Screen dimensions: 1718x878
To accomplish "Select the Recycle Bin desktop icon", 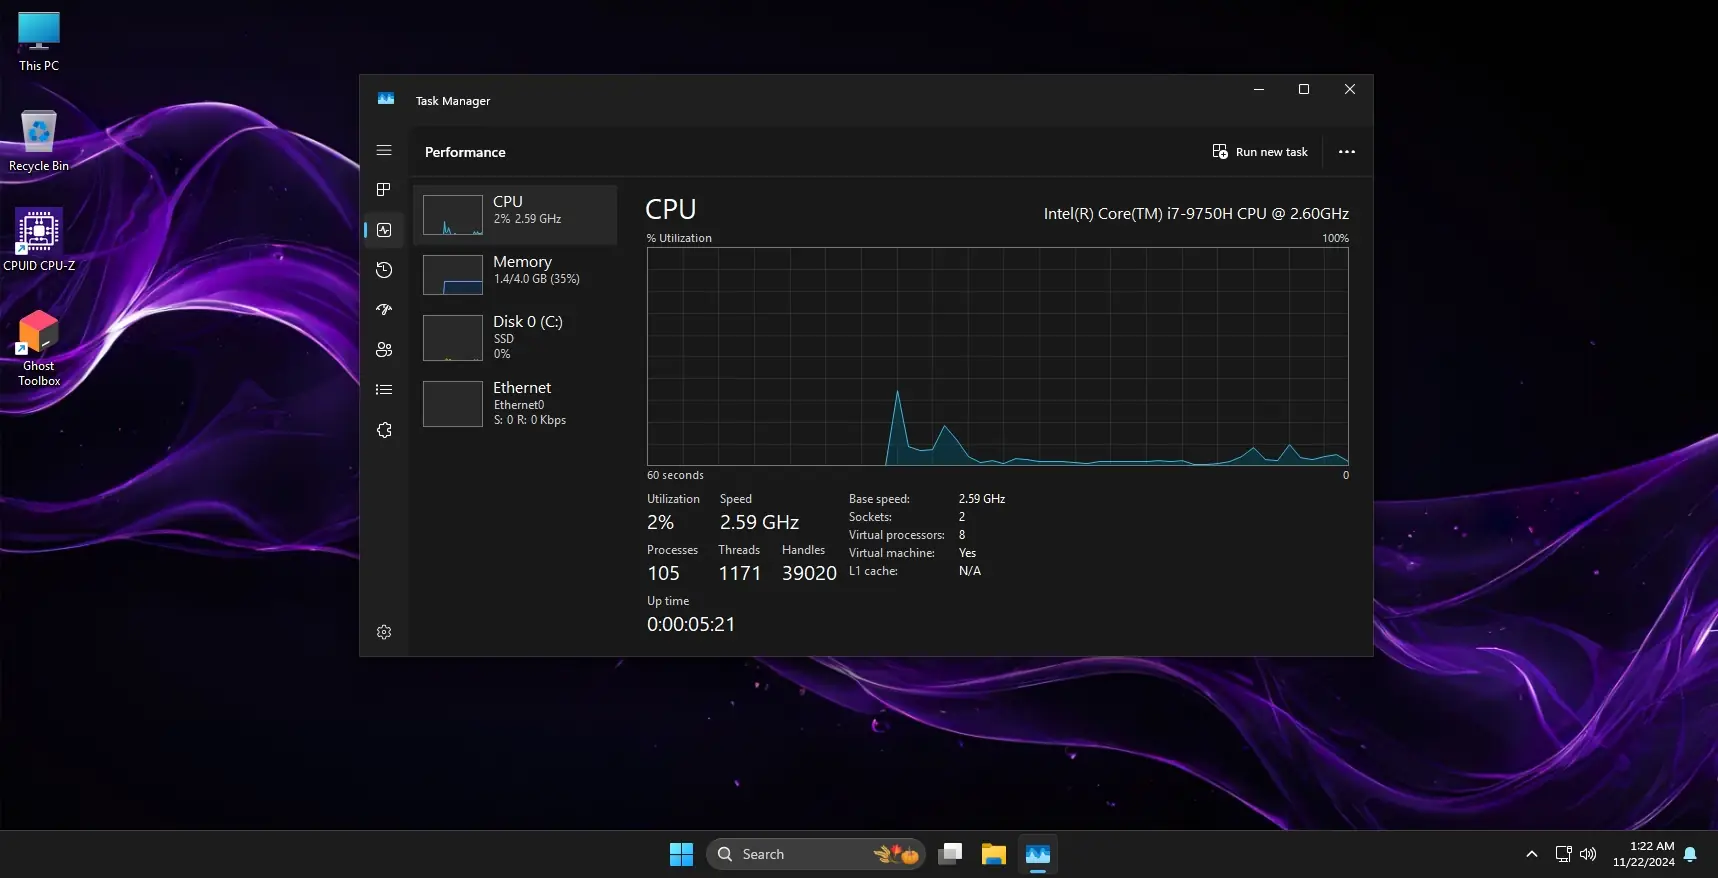I will point(39,141).
